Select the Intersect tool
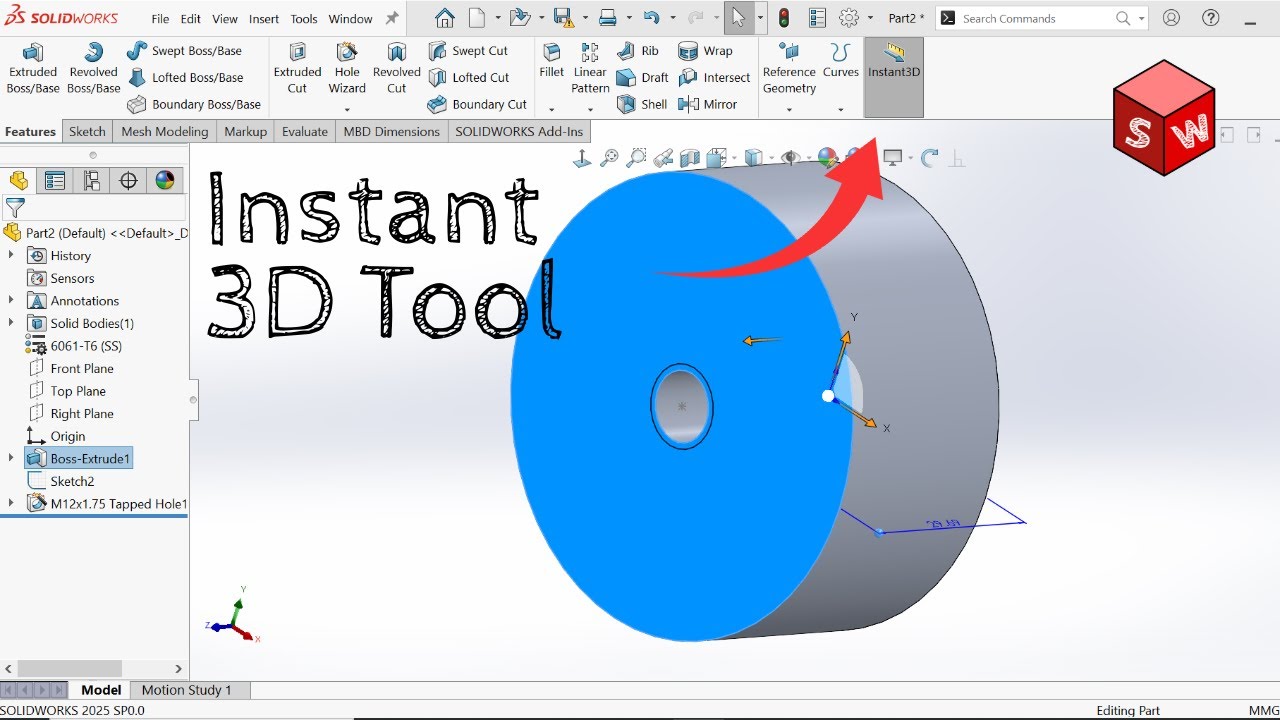The width and height of the screenshot is (1280, 720). [714, 78]
